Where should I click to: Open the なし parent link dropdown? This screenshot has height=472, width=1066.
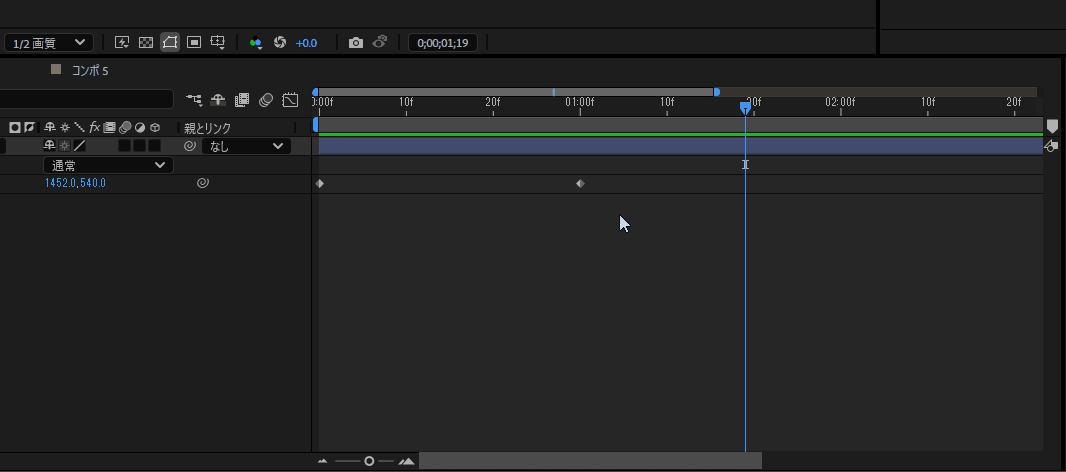[x=246, y=146]
